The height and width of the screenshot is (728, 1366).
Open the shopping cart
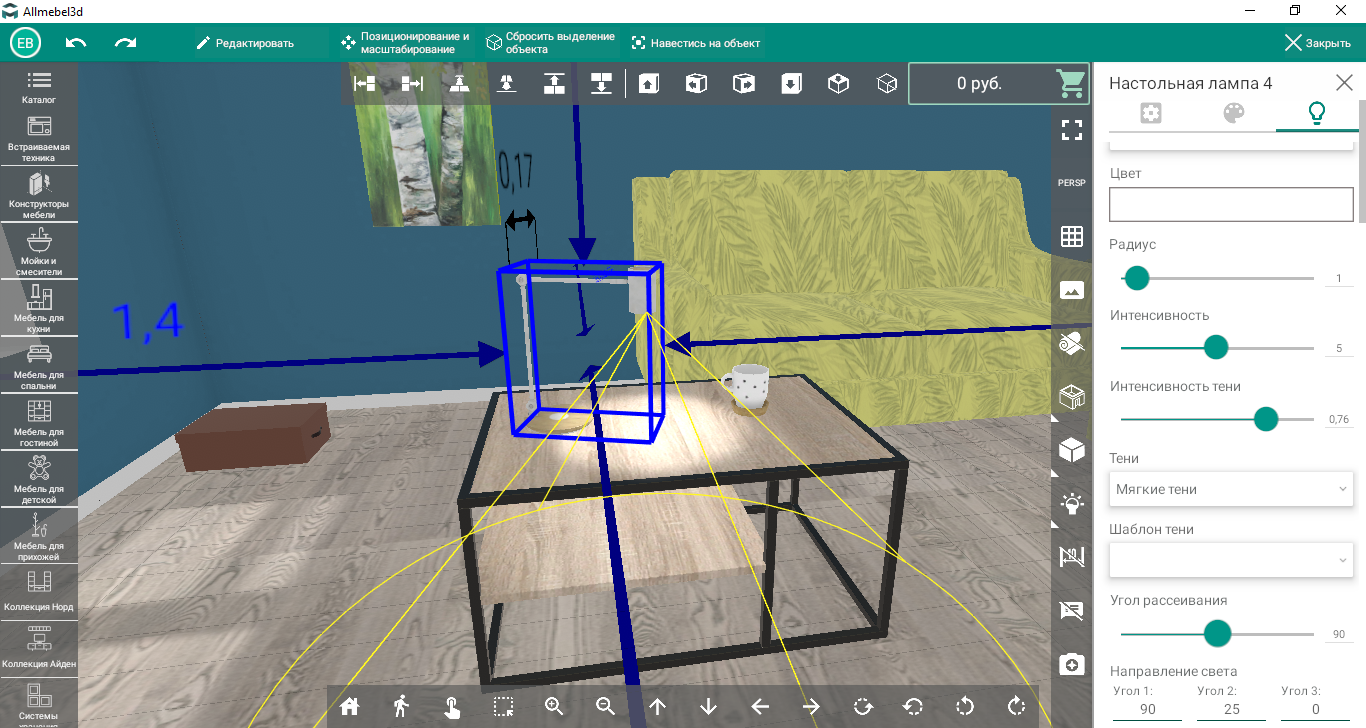[x=1071, y=83]
